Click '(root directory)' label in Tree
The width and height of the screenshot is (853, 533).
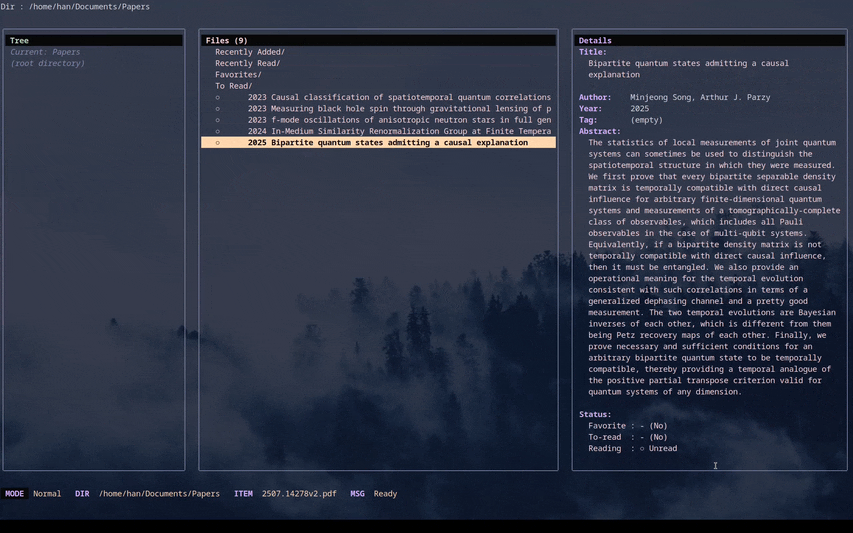pyautogui.click(x=47, y=64)
